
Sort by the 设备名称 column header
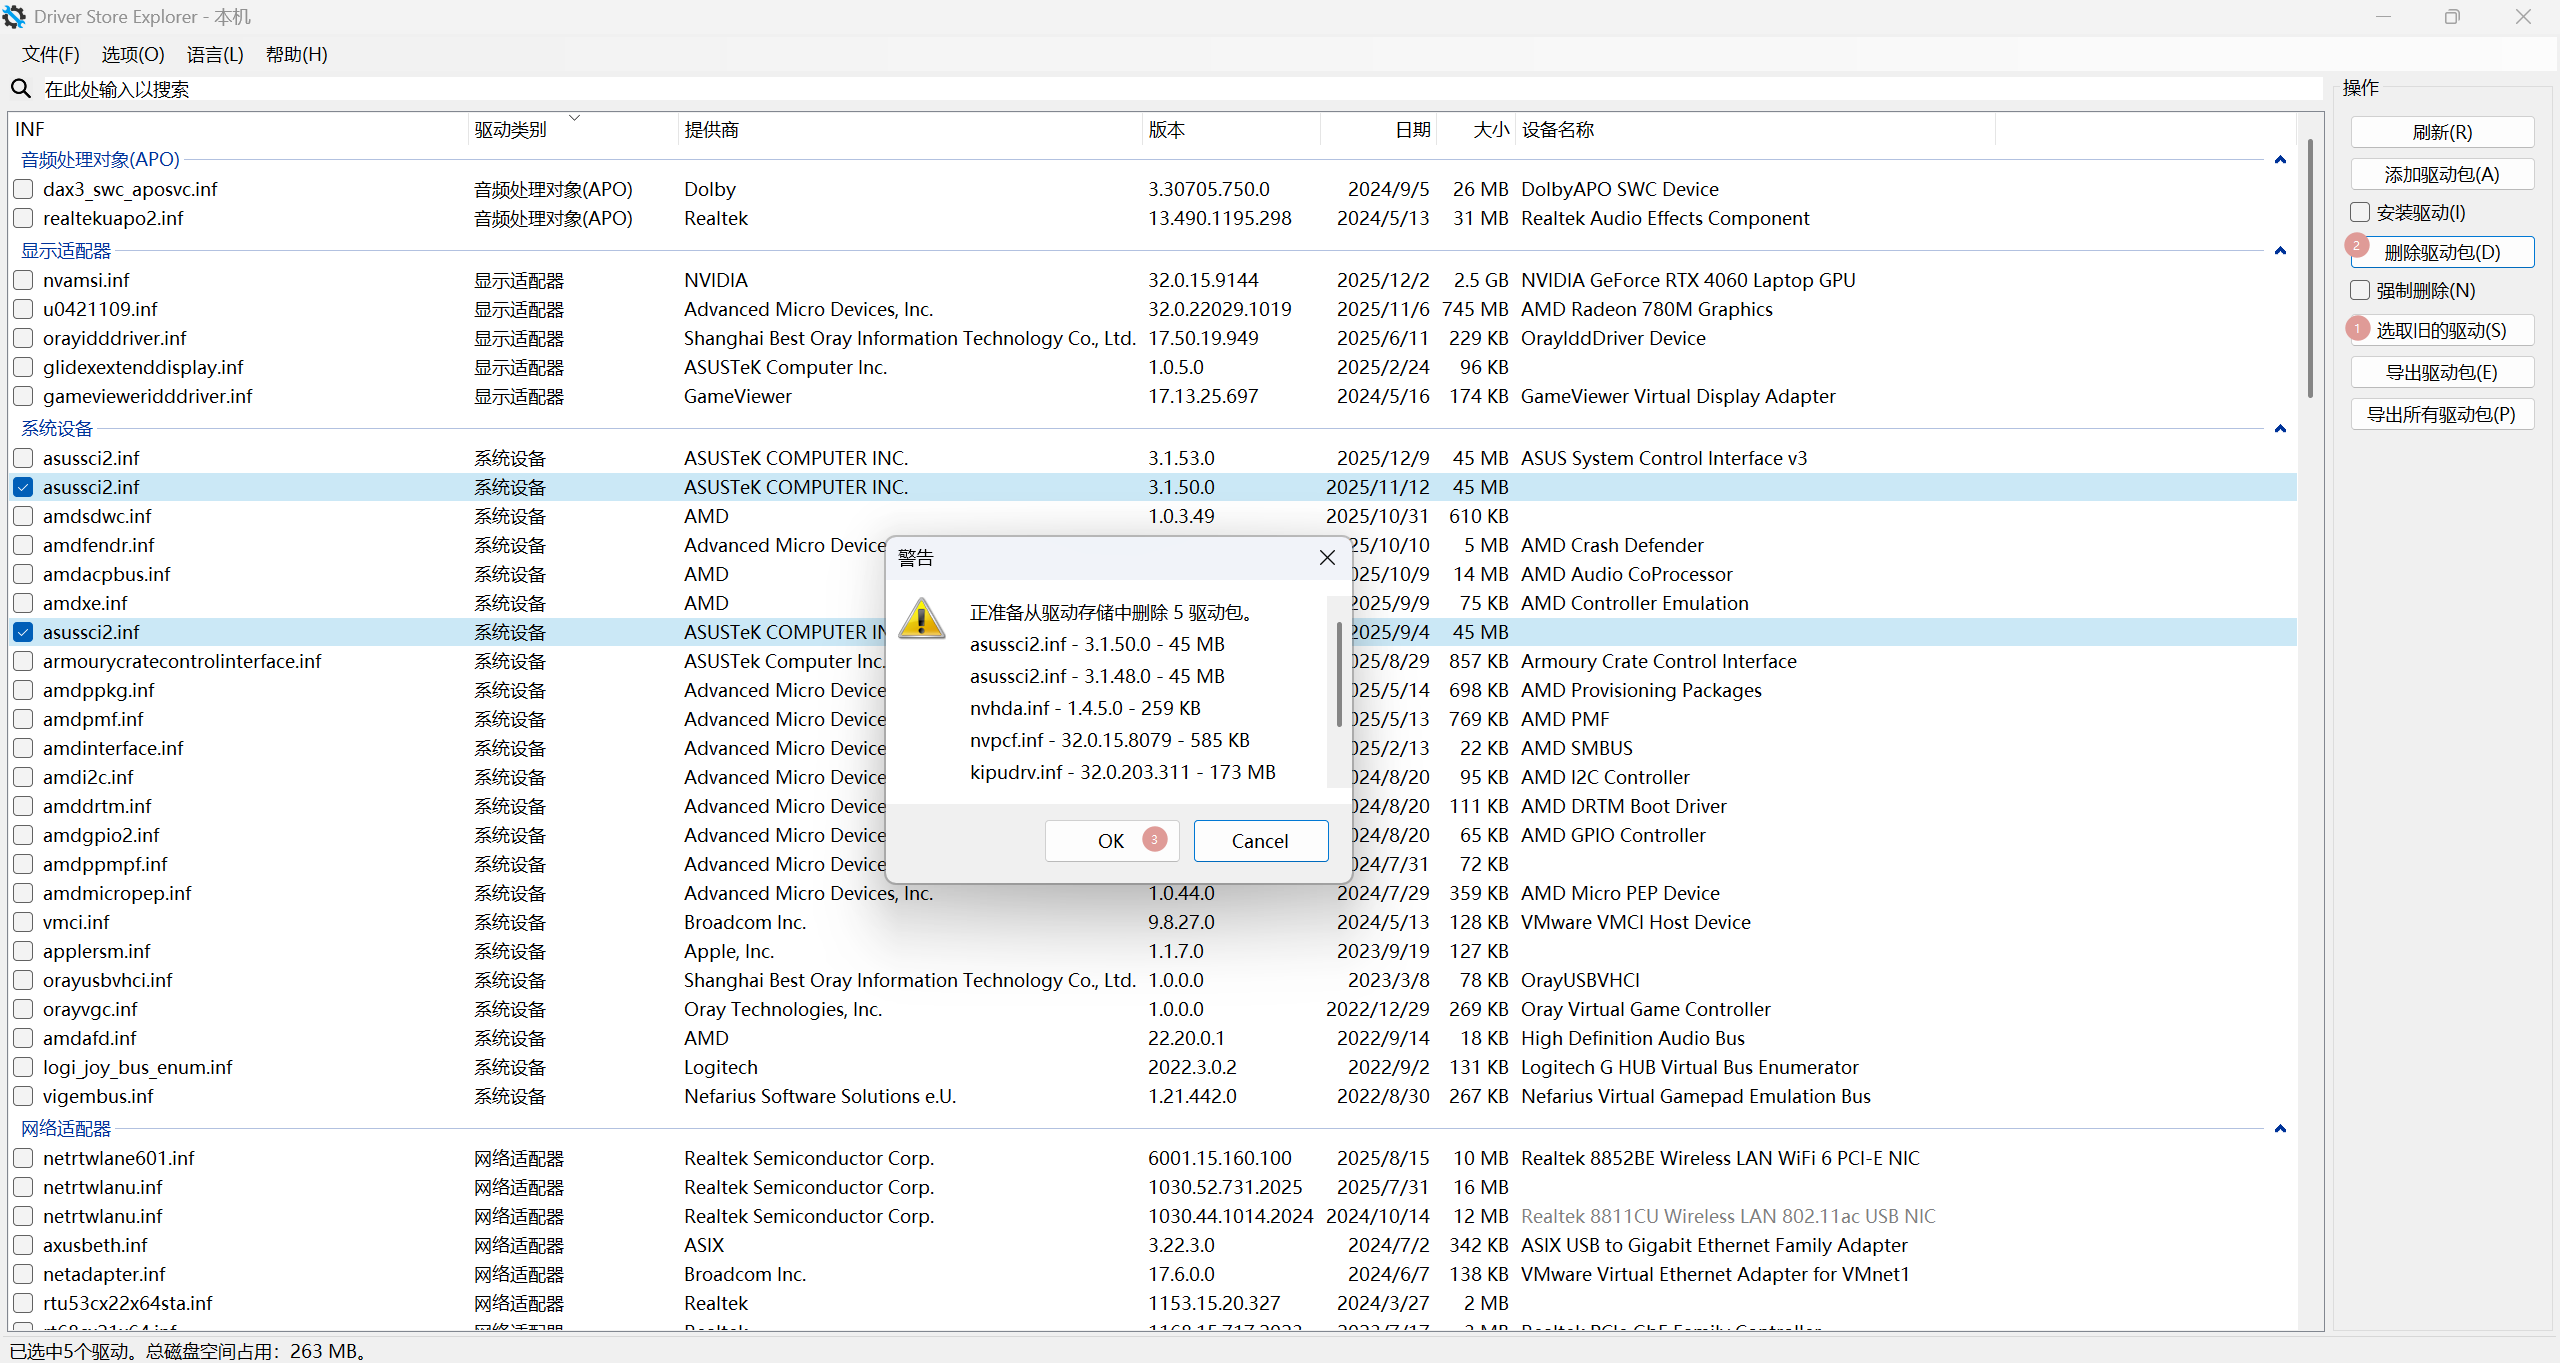[x=1755, y=129]
